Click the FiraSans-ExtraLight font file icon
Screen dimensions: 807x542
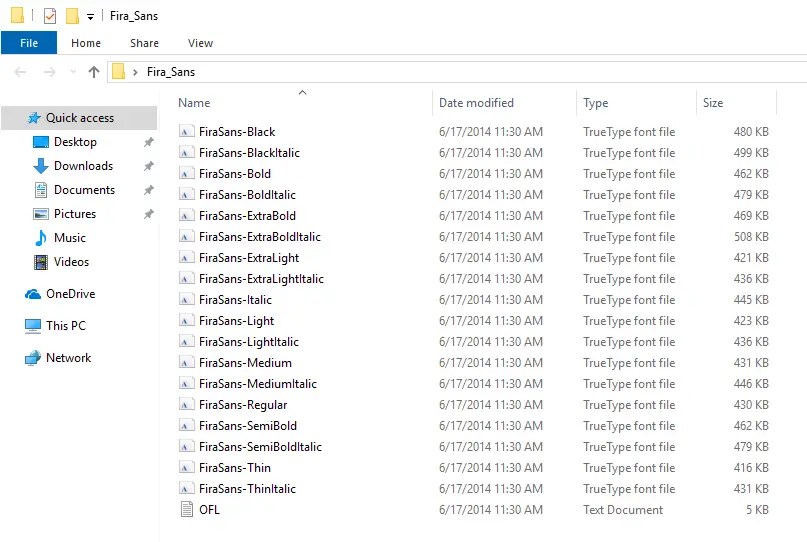(186, 257)
